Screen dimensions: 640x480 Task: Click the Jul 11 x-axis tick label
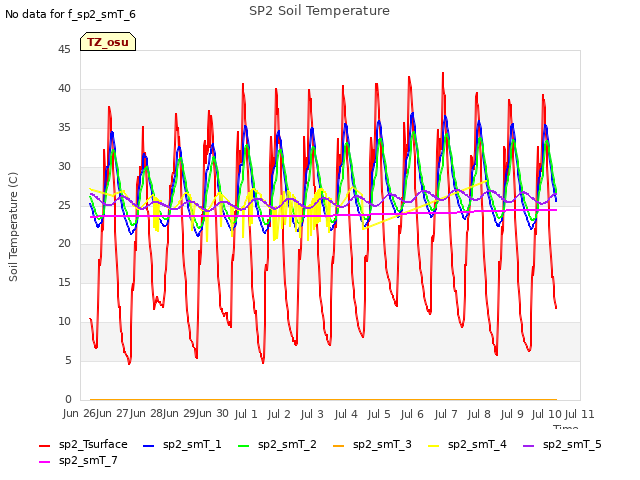(x=579, y=414)
